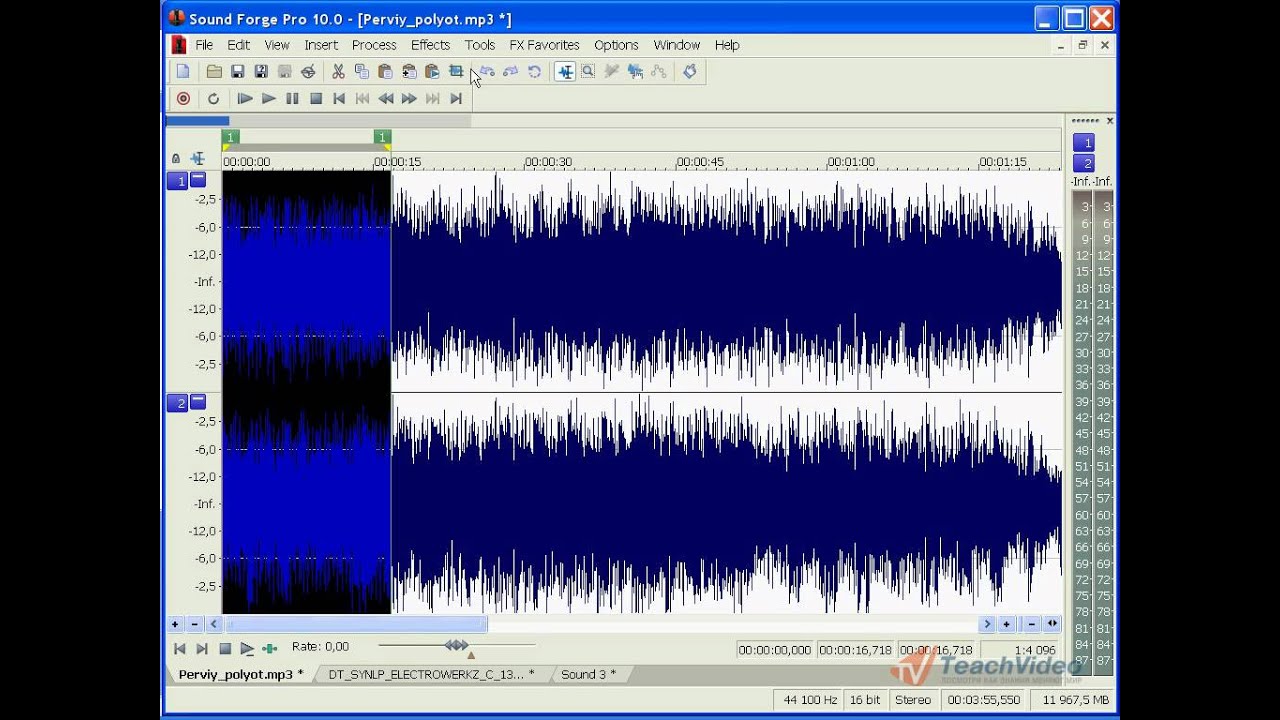Click the Play Clipboard icon
Viewport: 1280px width, 720px height.
[432, 71]
